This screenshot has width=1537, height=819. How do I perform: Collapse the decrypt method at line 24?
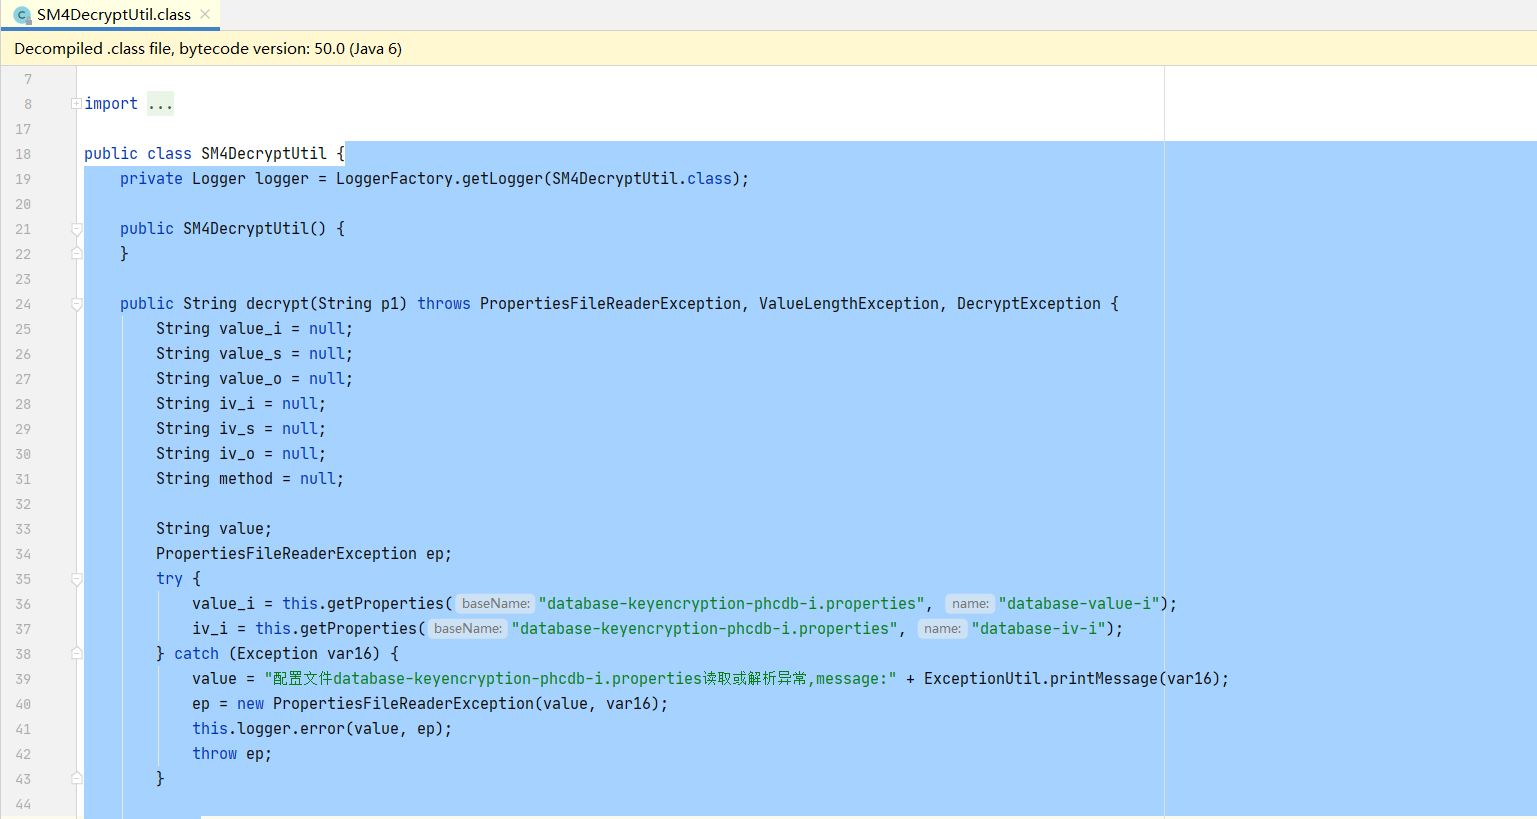(76, 304)
